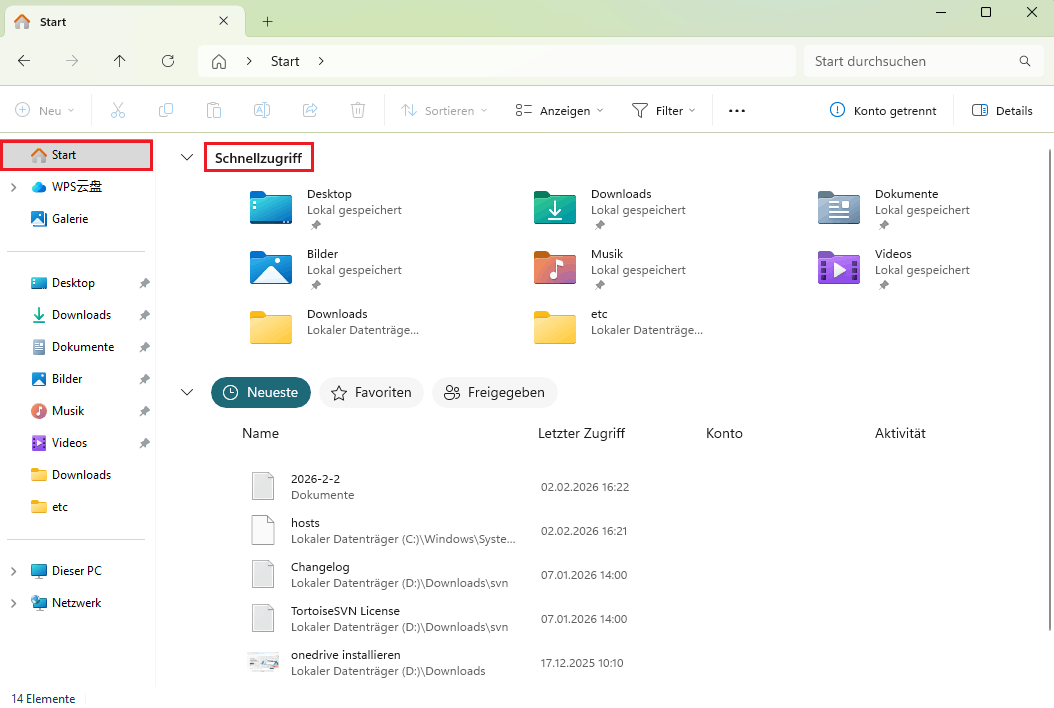
Task: Open the Filter dropdown
Action: [664, 111]
